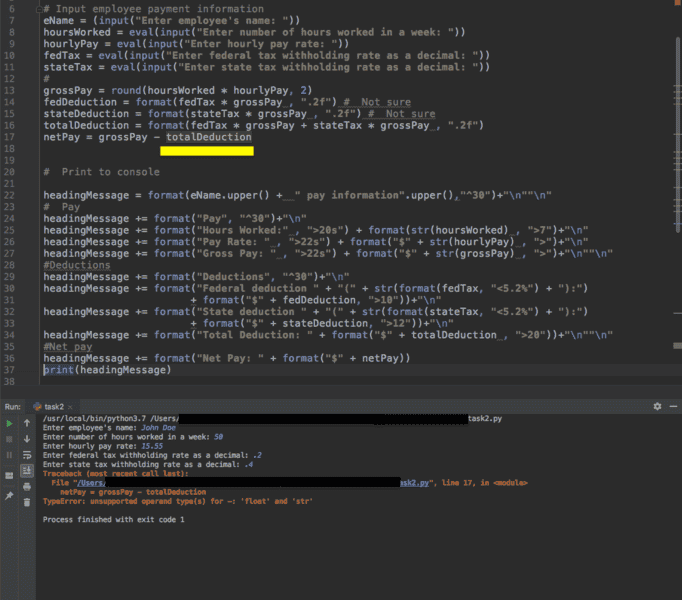Viewport: 682px width, 600px height.
Task: Click the Stop process icon in Run panel
Action: point(9,439)
